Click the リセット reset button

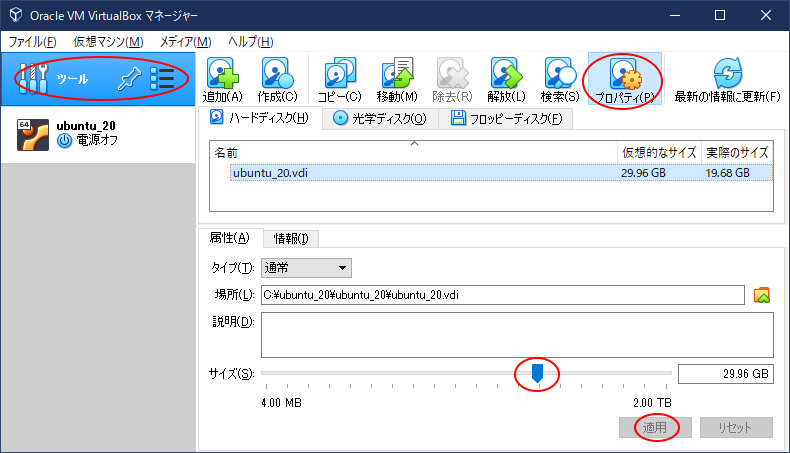(x=736, y=428)
